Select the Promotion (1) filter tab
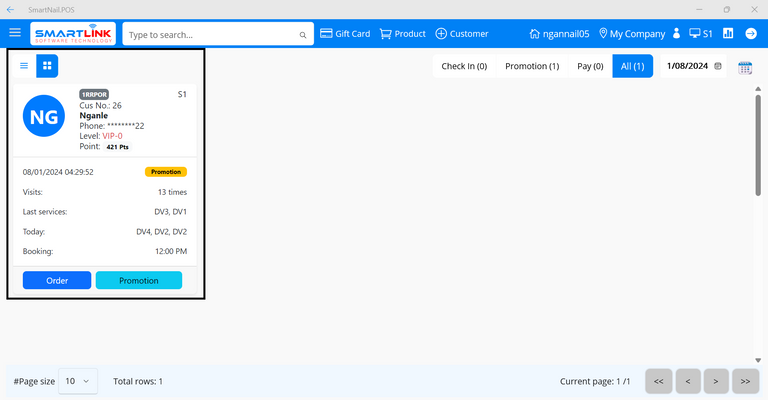This screenshot has width=768, height=400. coord(532,67)
